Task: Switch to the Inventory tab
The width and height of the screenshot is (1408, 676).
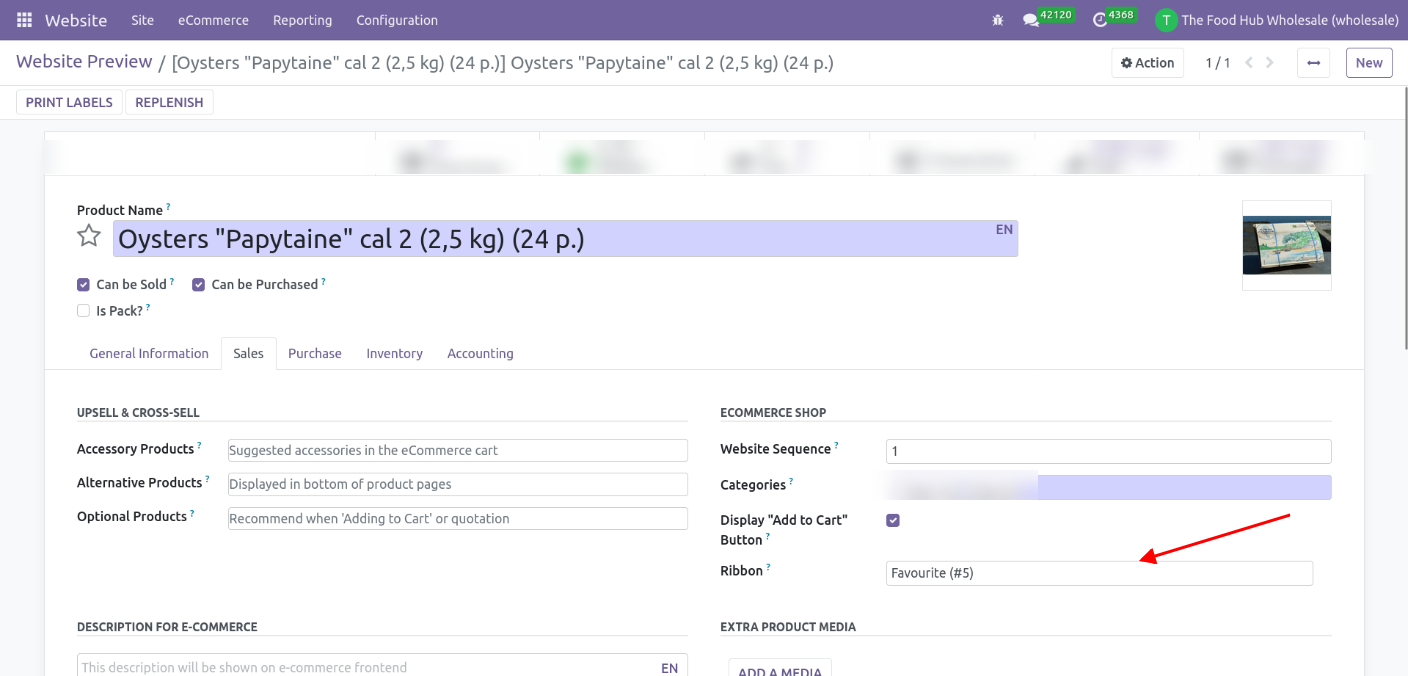Action: (x=394, y=354)
